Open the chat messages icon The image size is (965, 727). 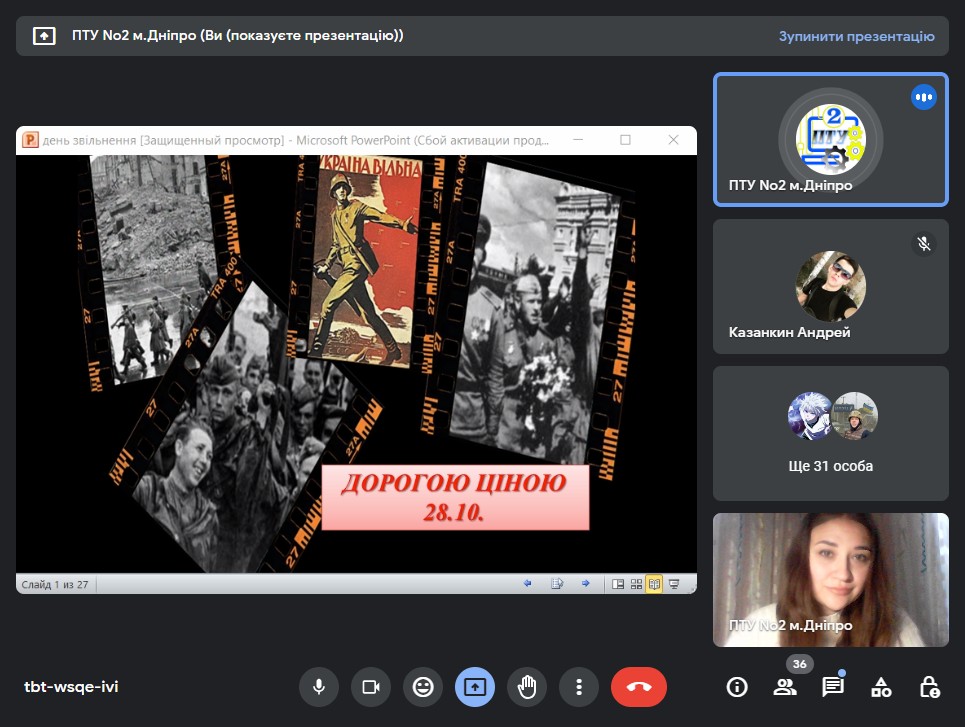[x=833, y=687]
